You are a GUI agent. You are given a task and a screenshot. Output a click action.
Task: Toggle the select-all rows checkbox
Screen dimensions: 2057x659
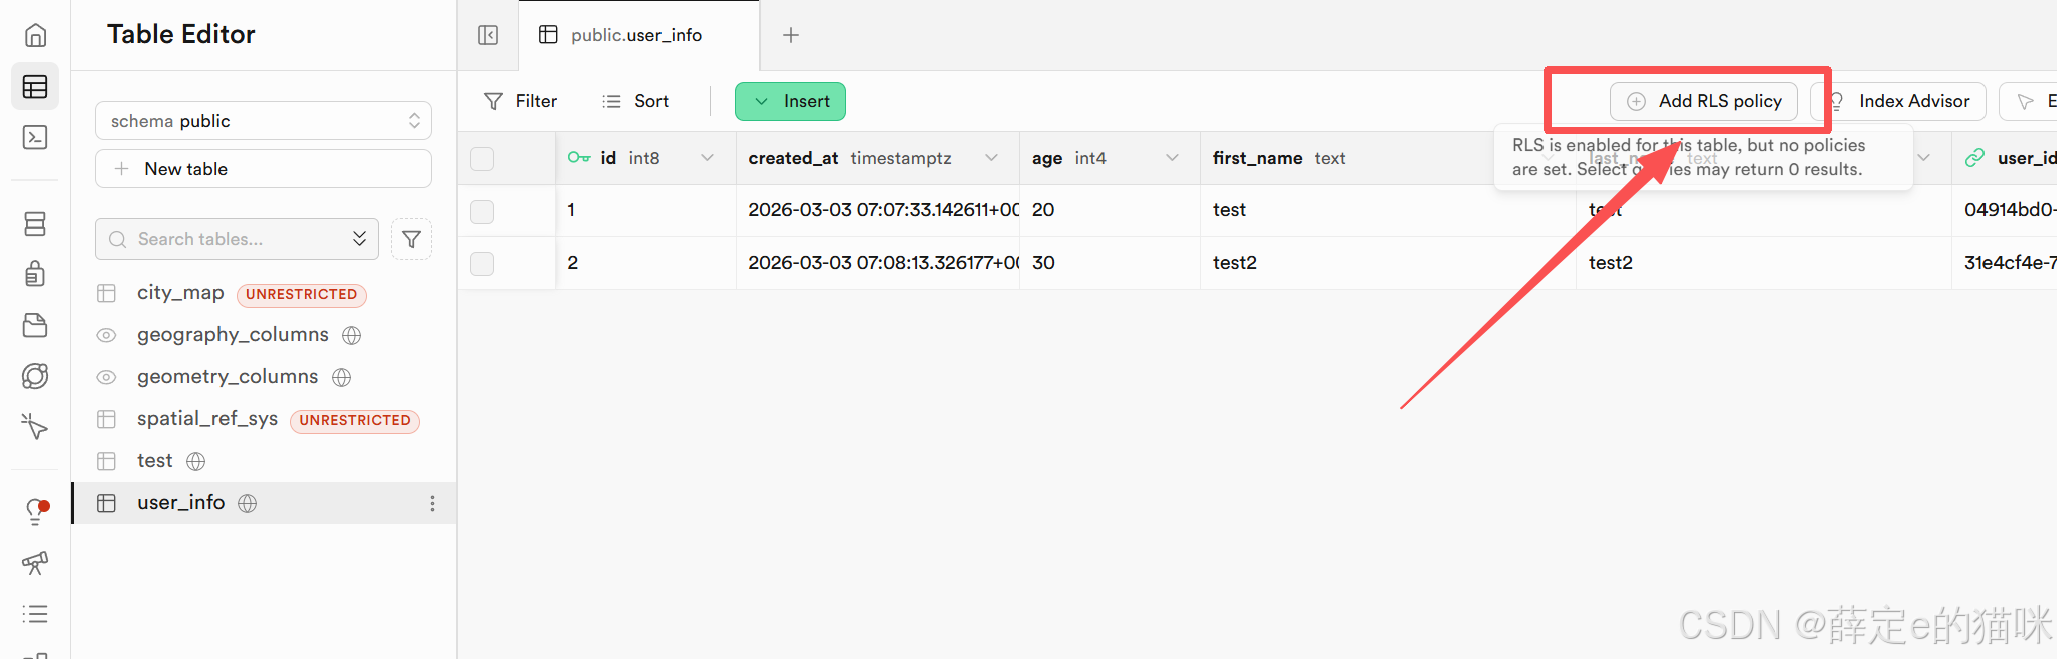(482, 159)
